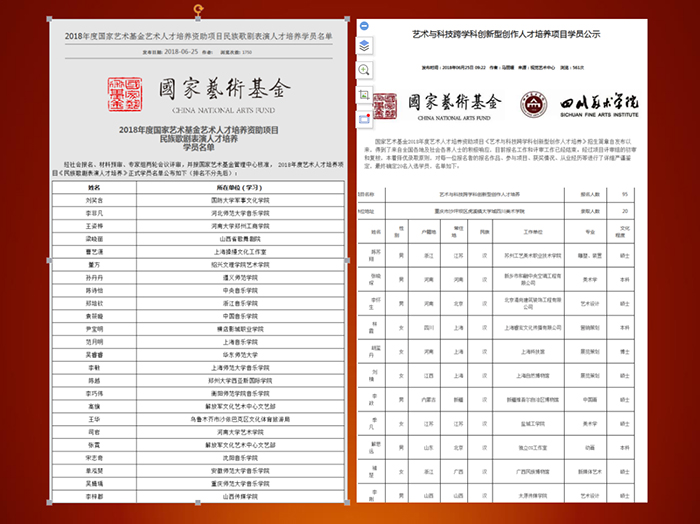Activate the crop image tool
This screenshot has height=524, width=700.
(364, 93)
